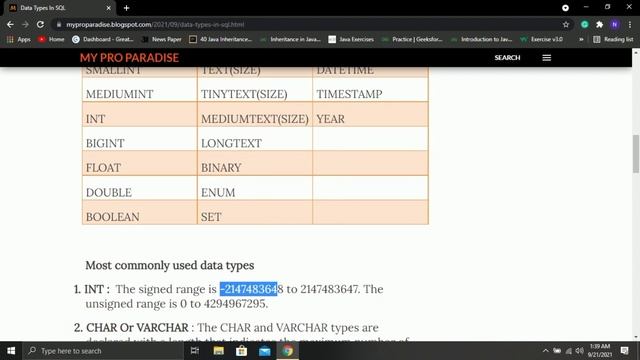The width and height of the screenshot is (640, 360).
Task: Click the ENUM table cell
Action: click(x=255, y=188)
